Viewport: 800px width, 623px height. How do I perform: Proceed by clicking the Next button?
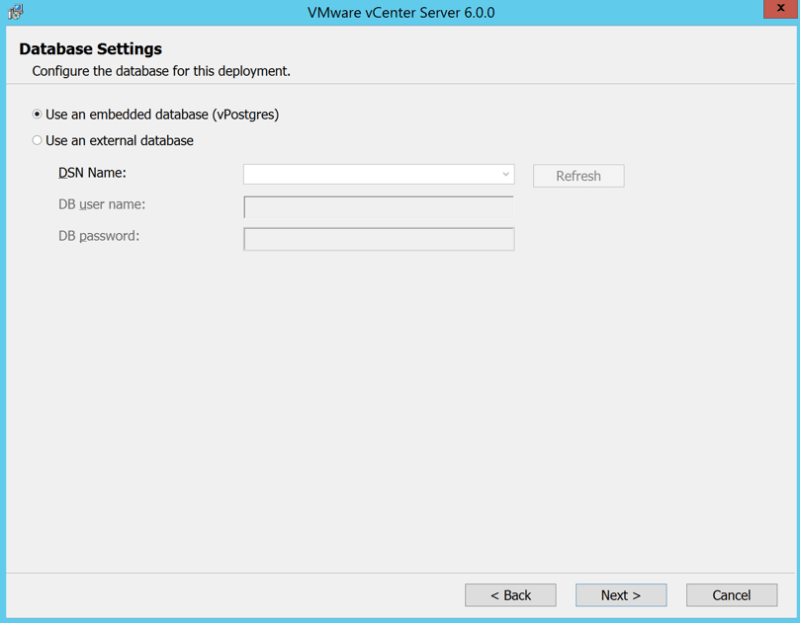[x=621, y=595]
